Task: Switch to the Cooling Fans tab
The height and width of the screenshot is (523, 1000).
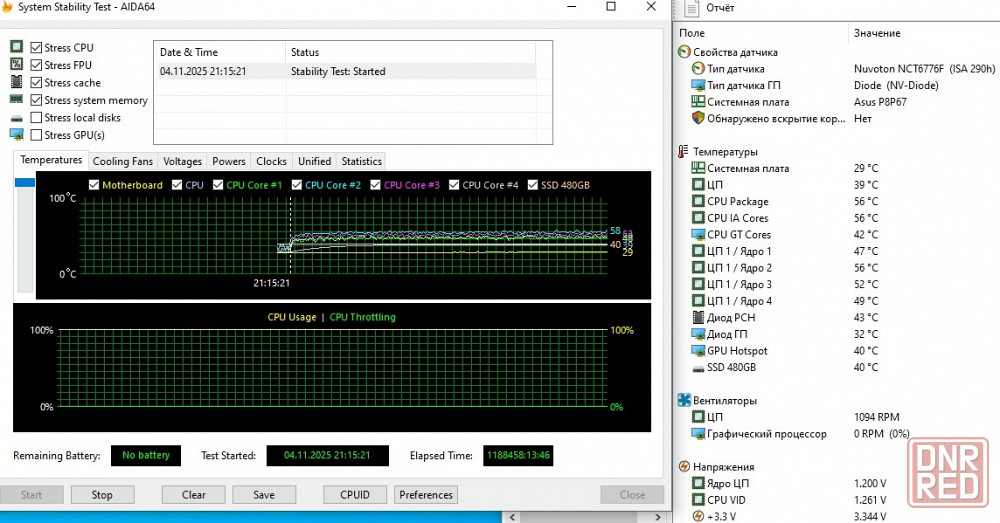Action: [x=122, y=161]
